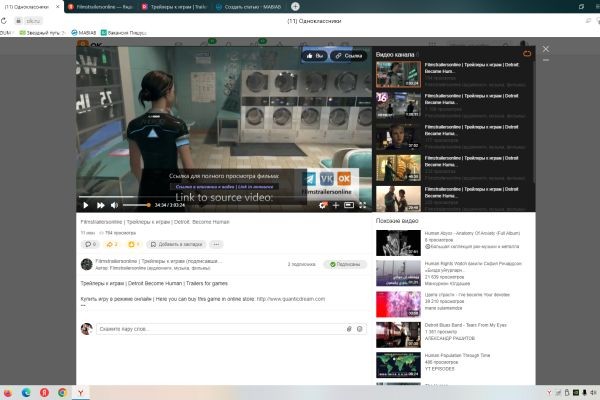Skip to the next video in player

101,205
